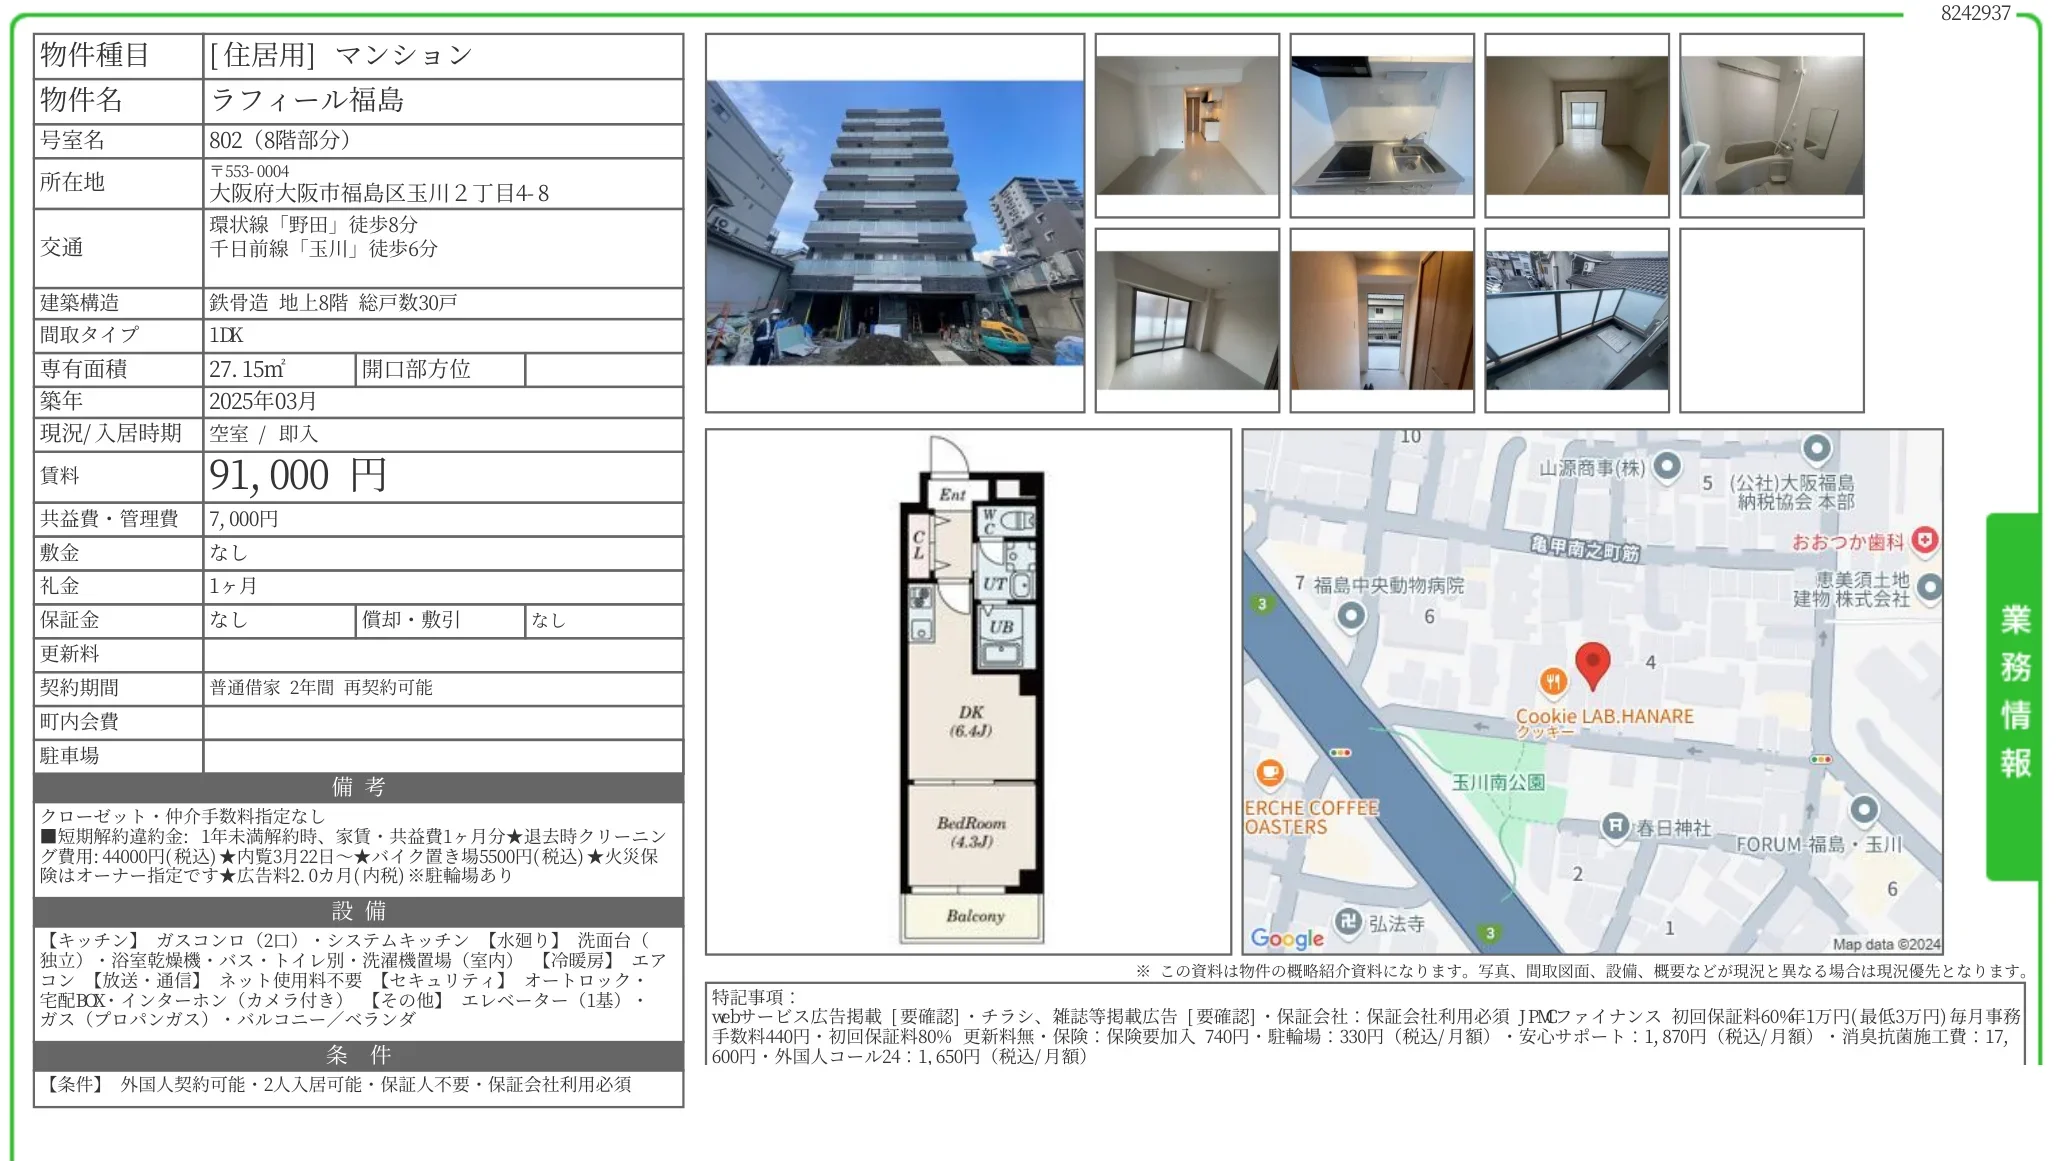This screenshot has height=1161, width=2056.
Task: Click the floor plan image
Action: (968, 692)
